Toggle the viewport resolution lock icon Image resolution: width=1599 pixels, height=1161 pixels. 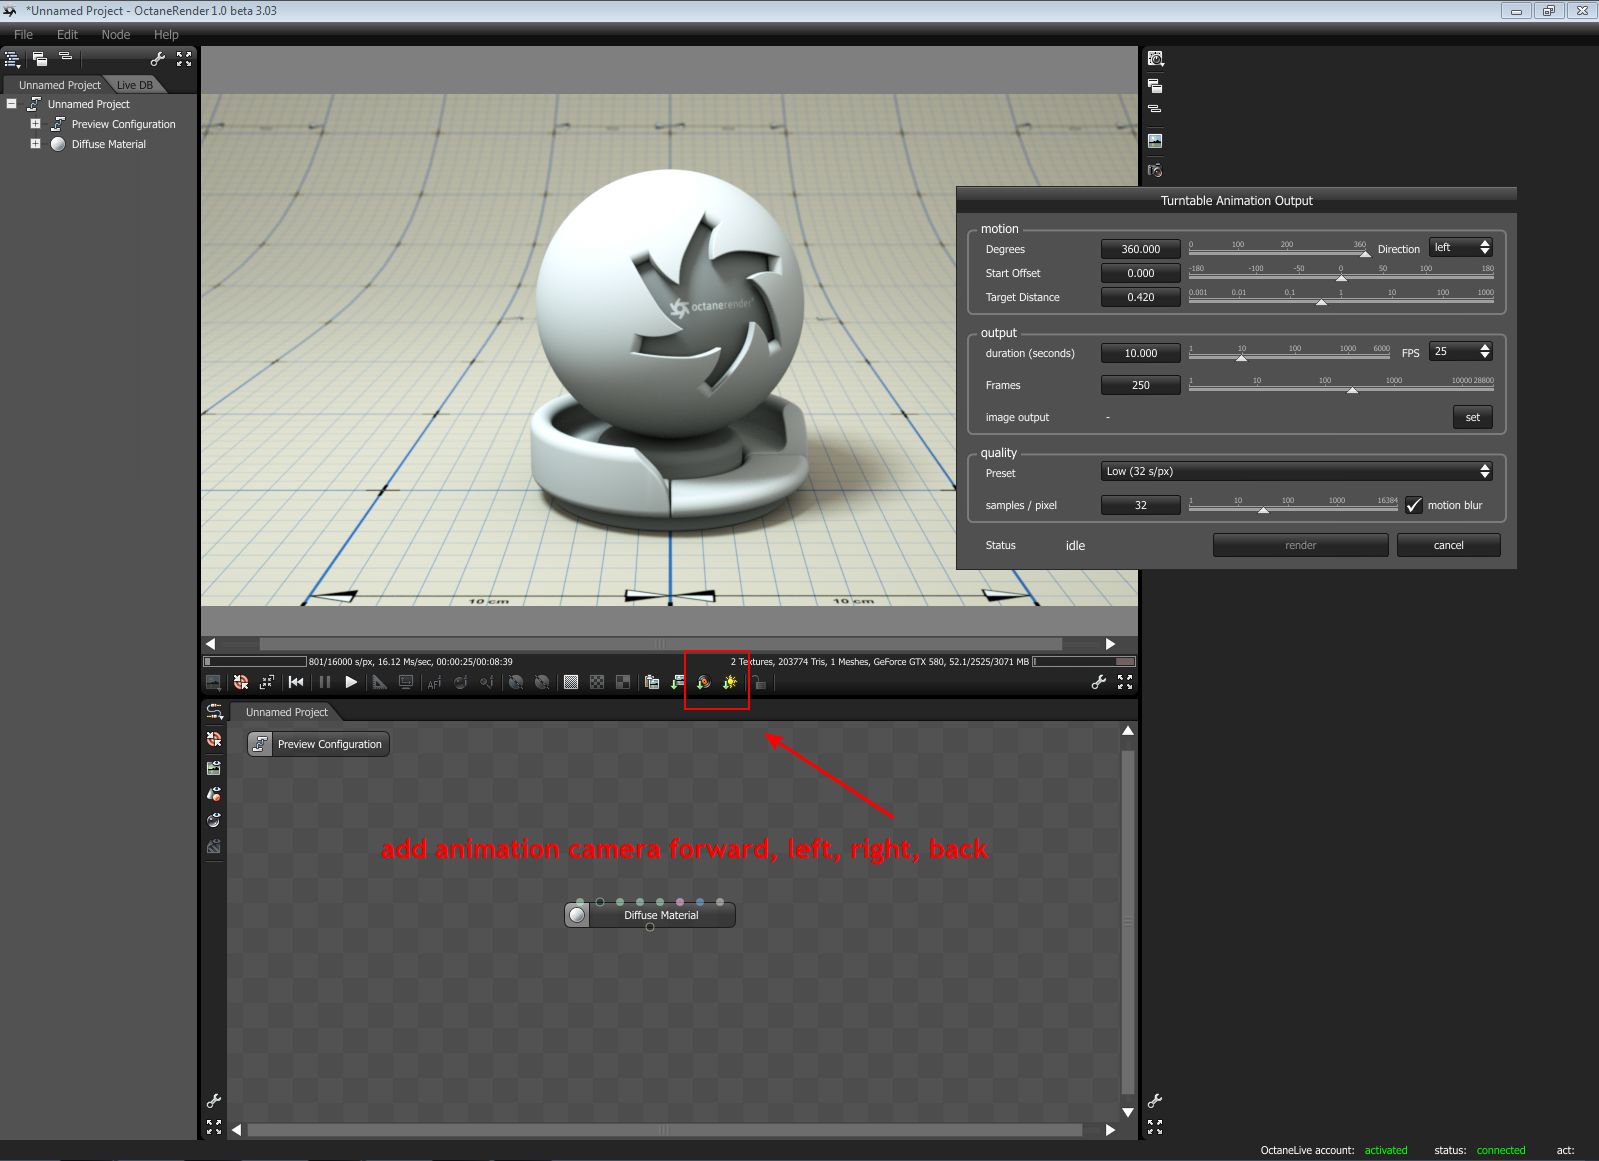(x=760, y=683)
